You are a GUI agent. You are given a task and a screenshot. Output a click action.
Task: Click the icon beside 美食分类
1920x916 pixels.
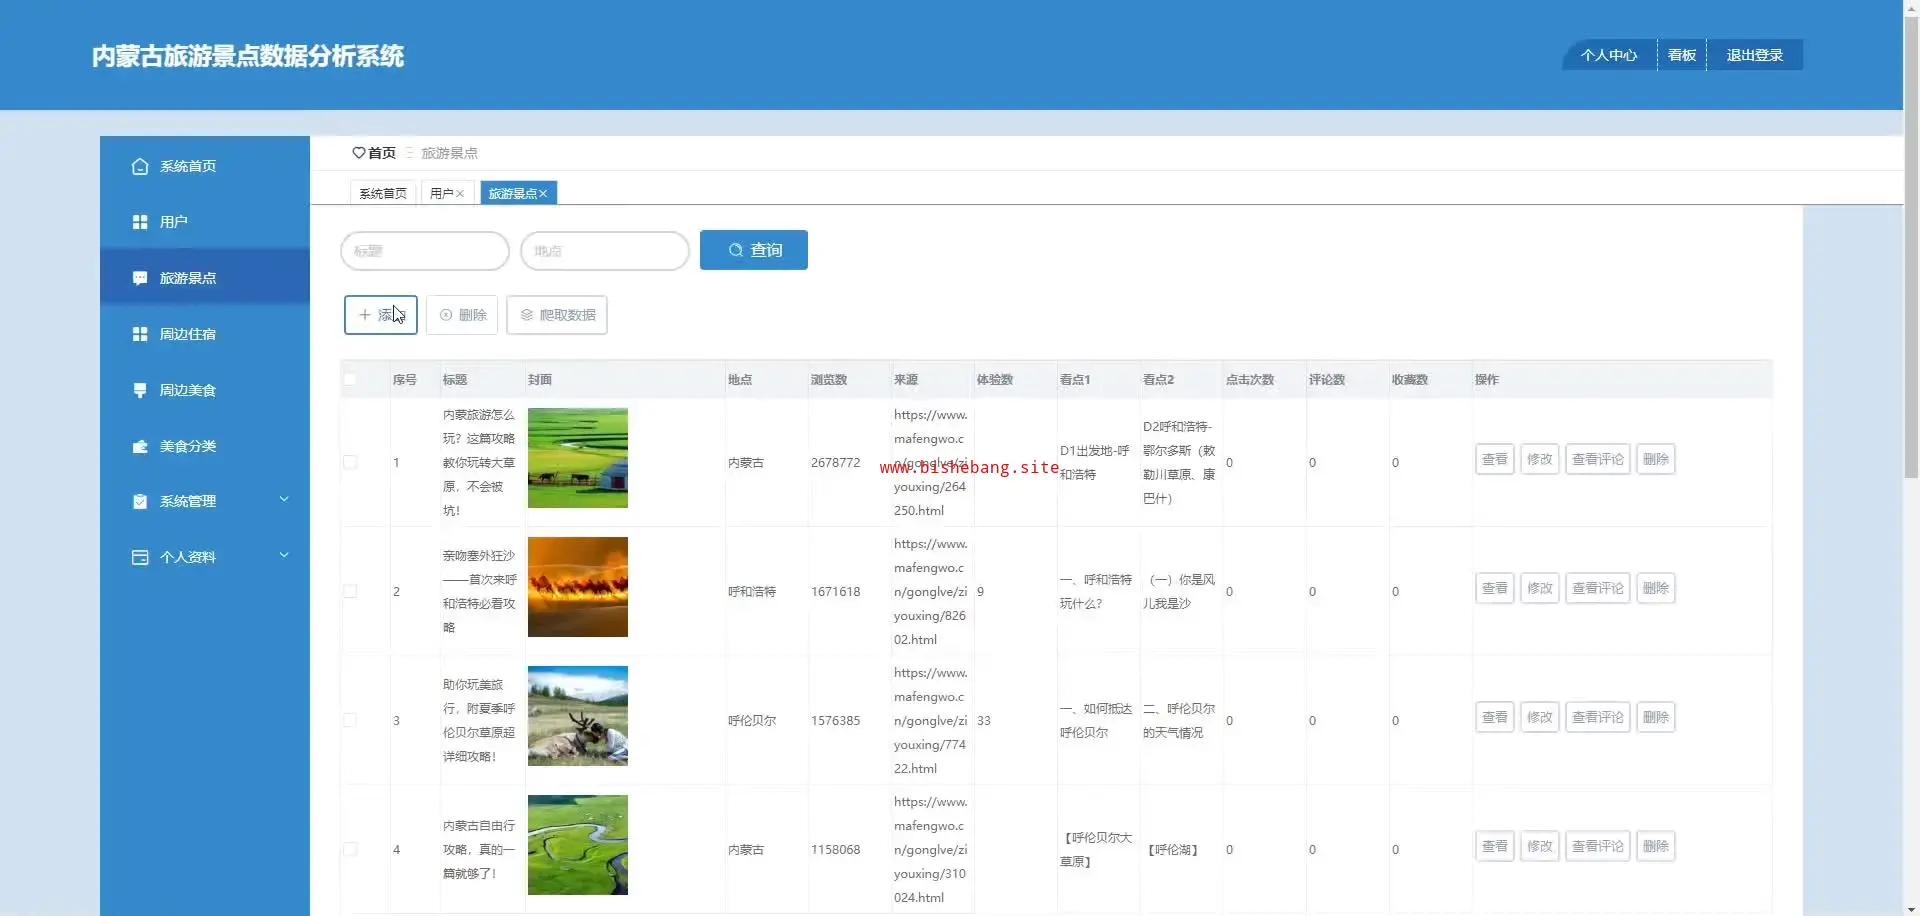click(140, 446)
